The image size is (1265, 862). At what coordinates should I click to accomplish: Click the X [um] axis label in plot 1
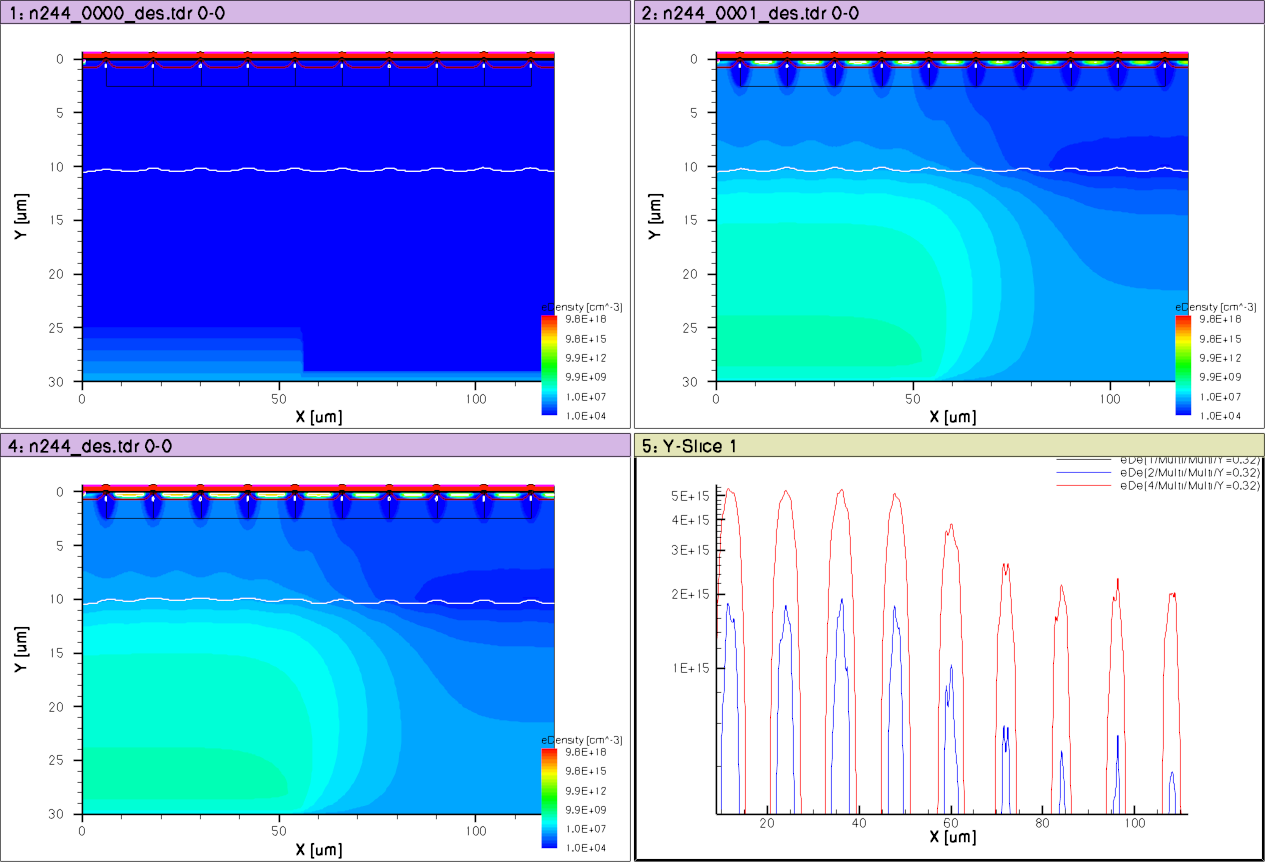click(x=318, y=415)
